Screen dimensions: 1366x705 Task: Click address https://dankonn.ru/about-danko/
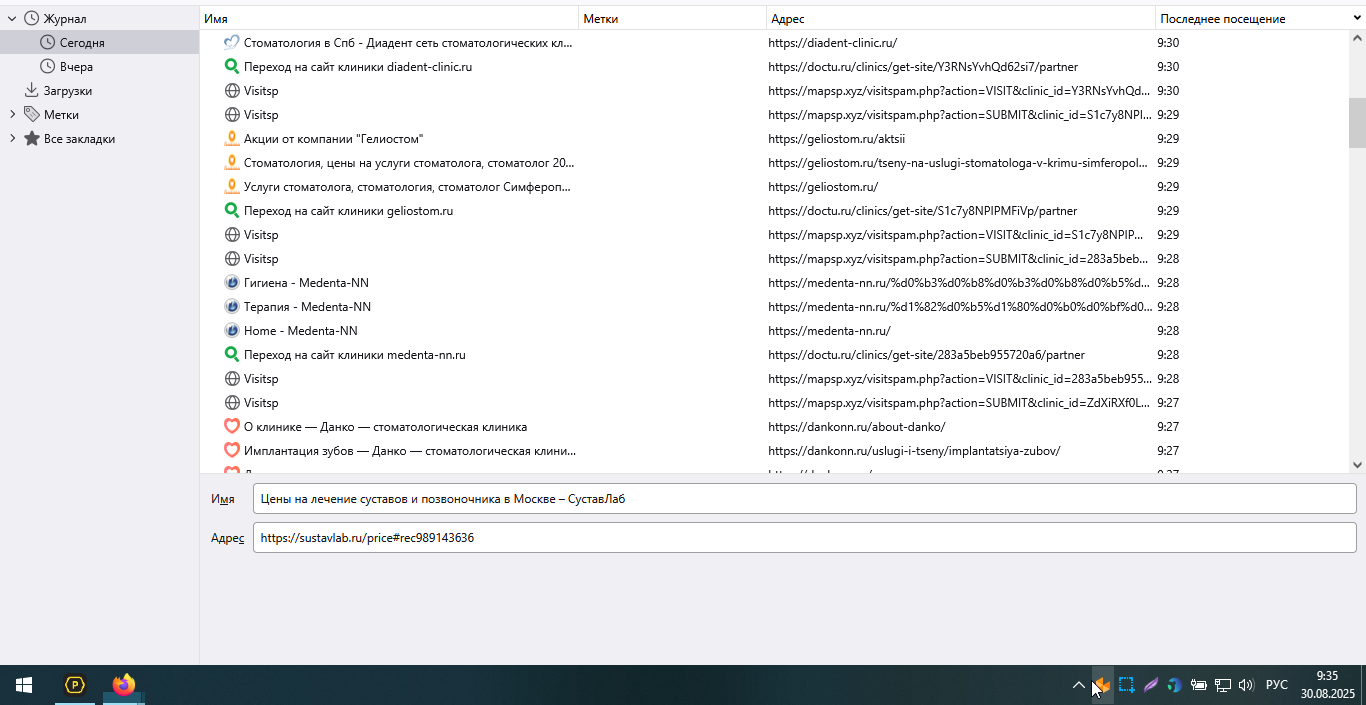856,426
